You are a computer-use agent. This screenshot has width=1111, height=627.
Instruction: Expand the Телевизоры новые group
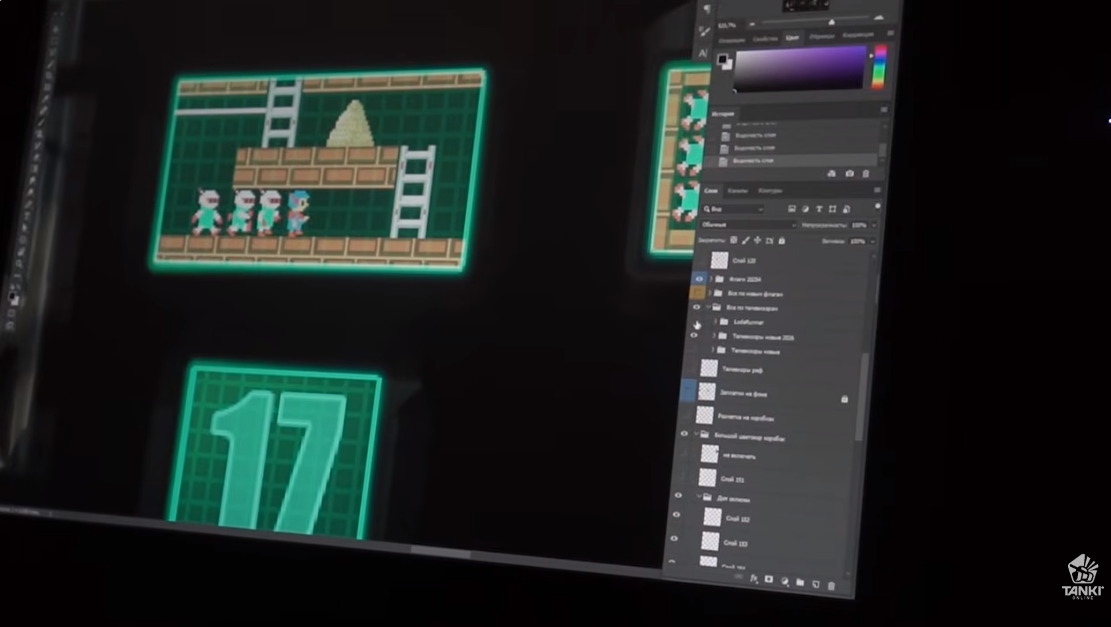[713, 350]
